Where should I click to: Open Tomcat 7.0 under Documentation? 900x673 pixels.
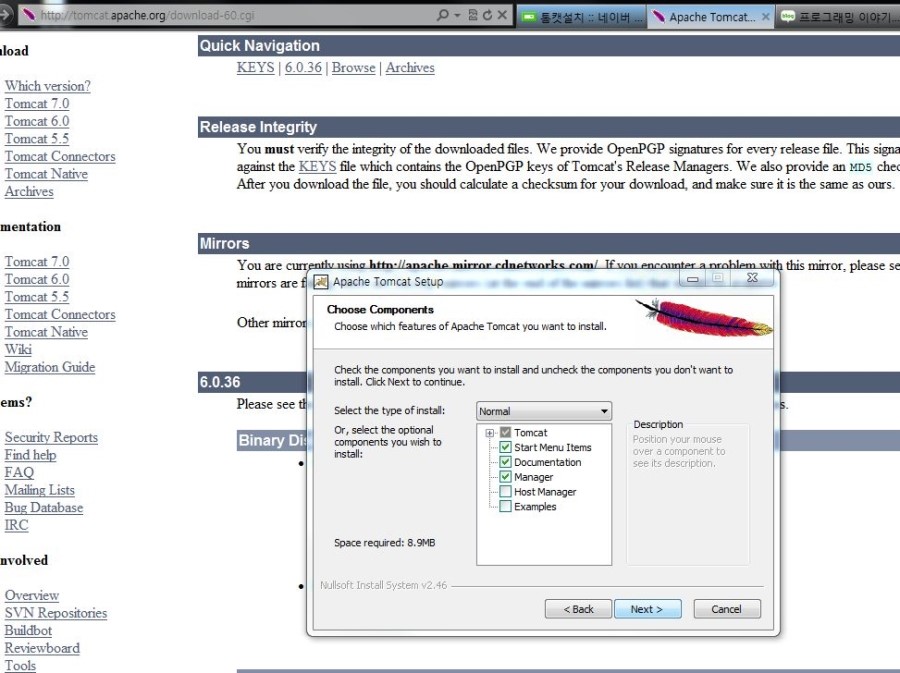37,262
